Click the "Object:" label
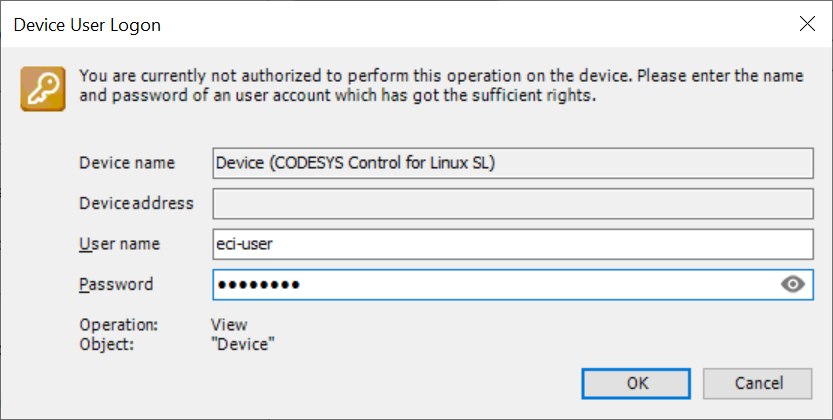The width and height of the screenshot is (833, 420). [106, 345]
